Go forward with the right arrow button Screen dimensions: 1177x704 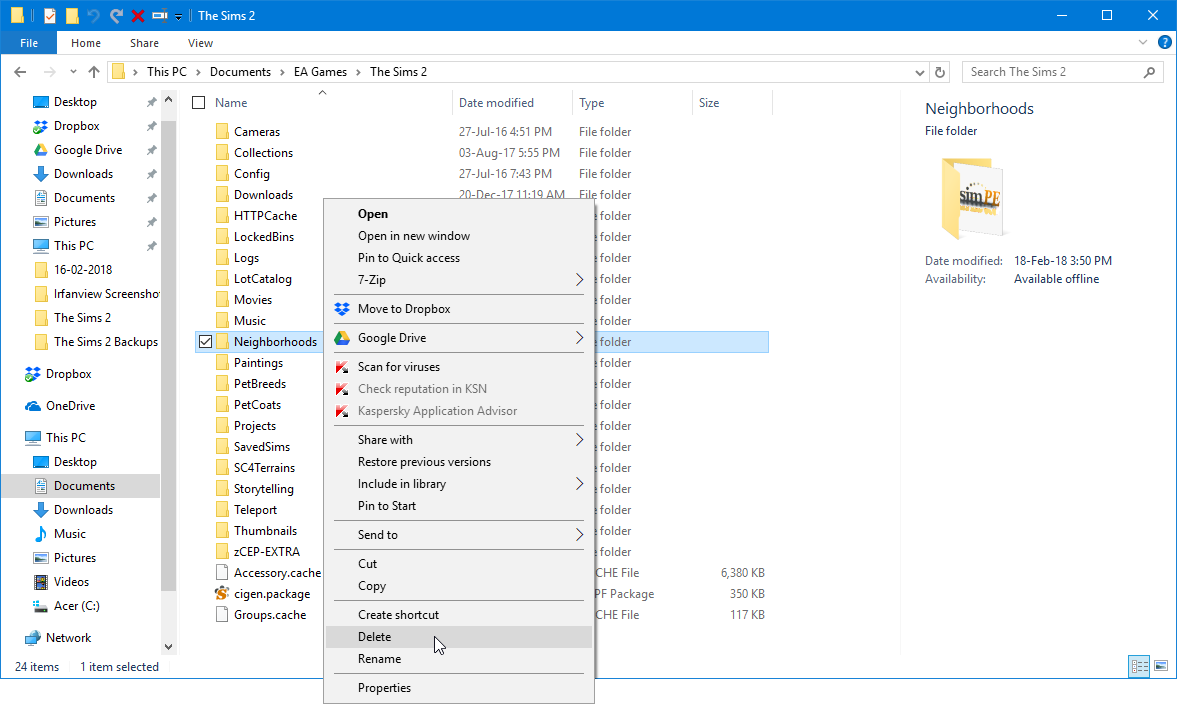[50, 72]
